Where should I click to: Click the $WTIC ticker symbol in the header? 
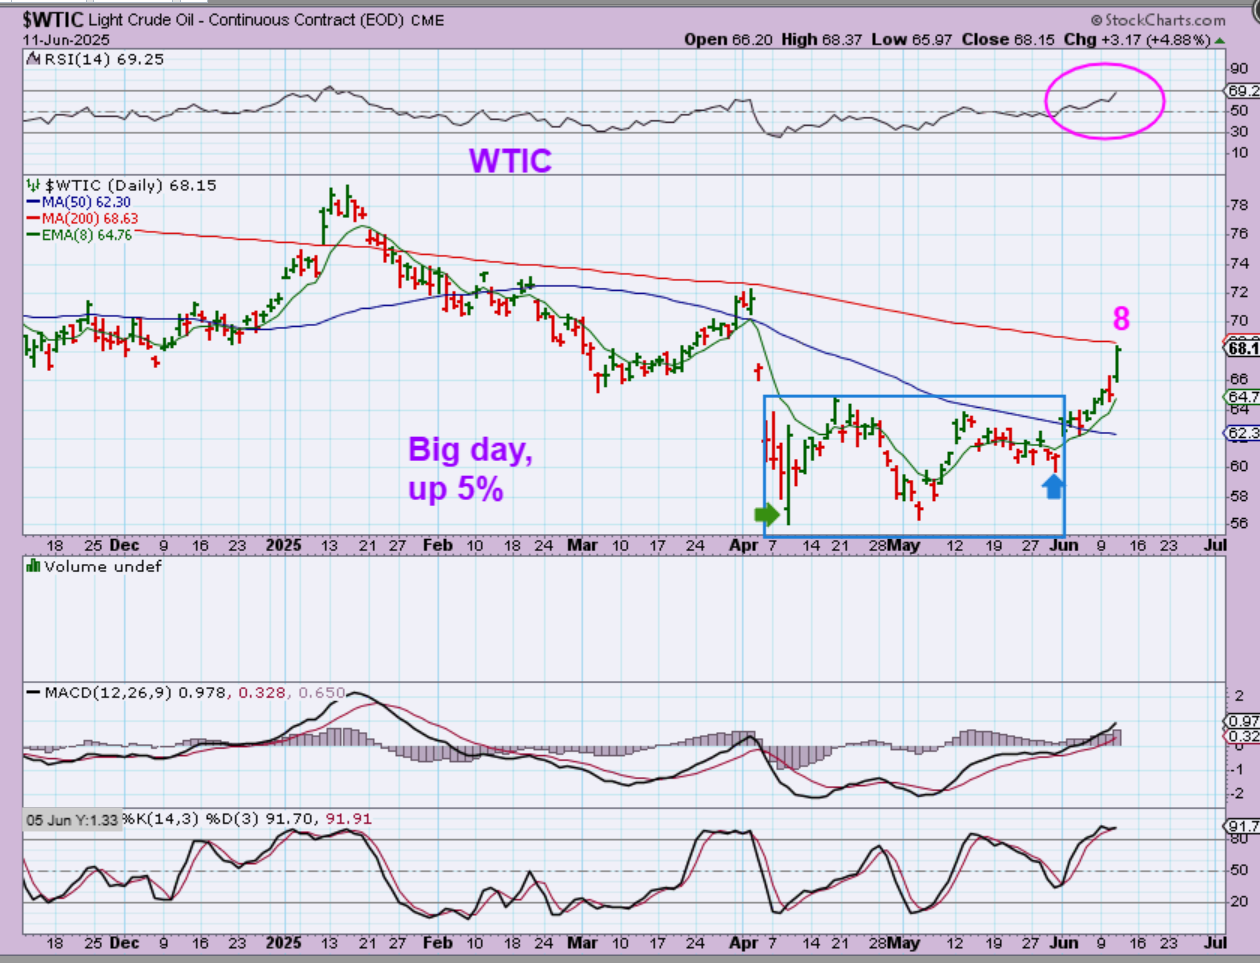pos(53,19)
